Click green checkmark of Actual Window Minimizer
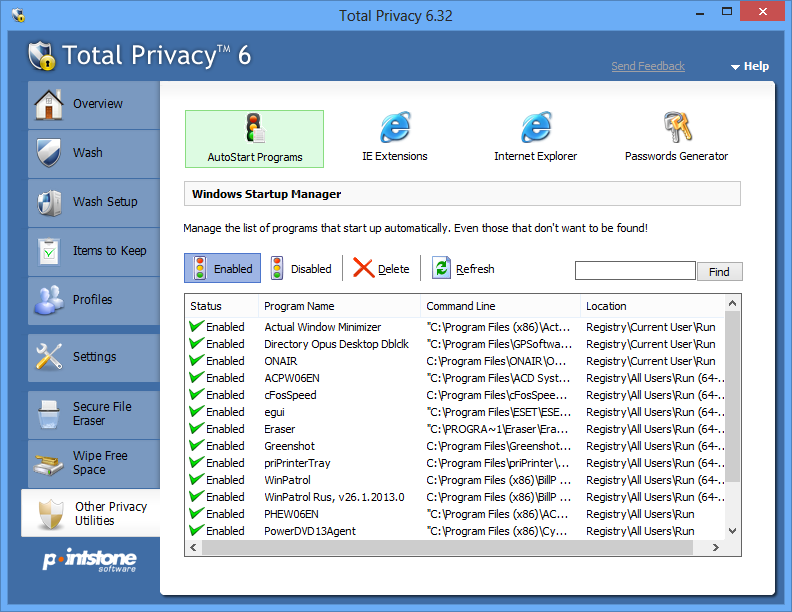The image size is (792, 612). tap(196, 326)
